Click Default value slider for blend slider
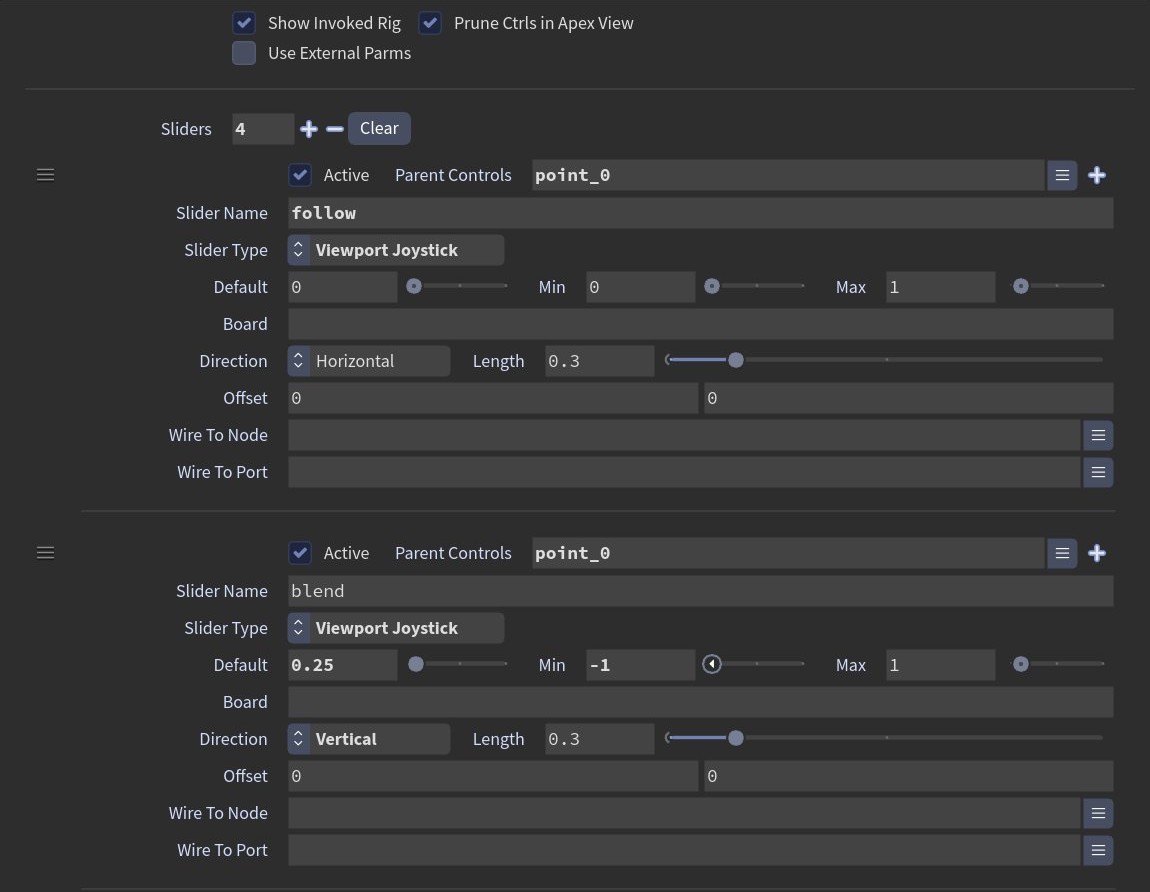 (x=457, y=664)
